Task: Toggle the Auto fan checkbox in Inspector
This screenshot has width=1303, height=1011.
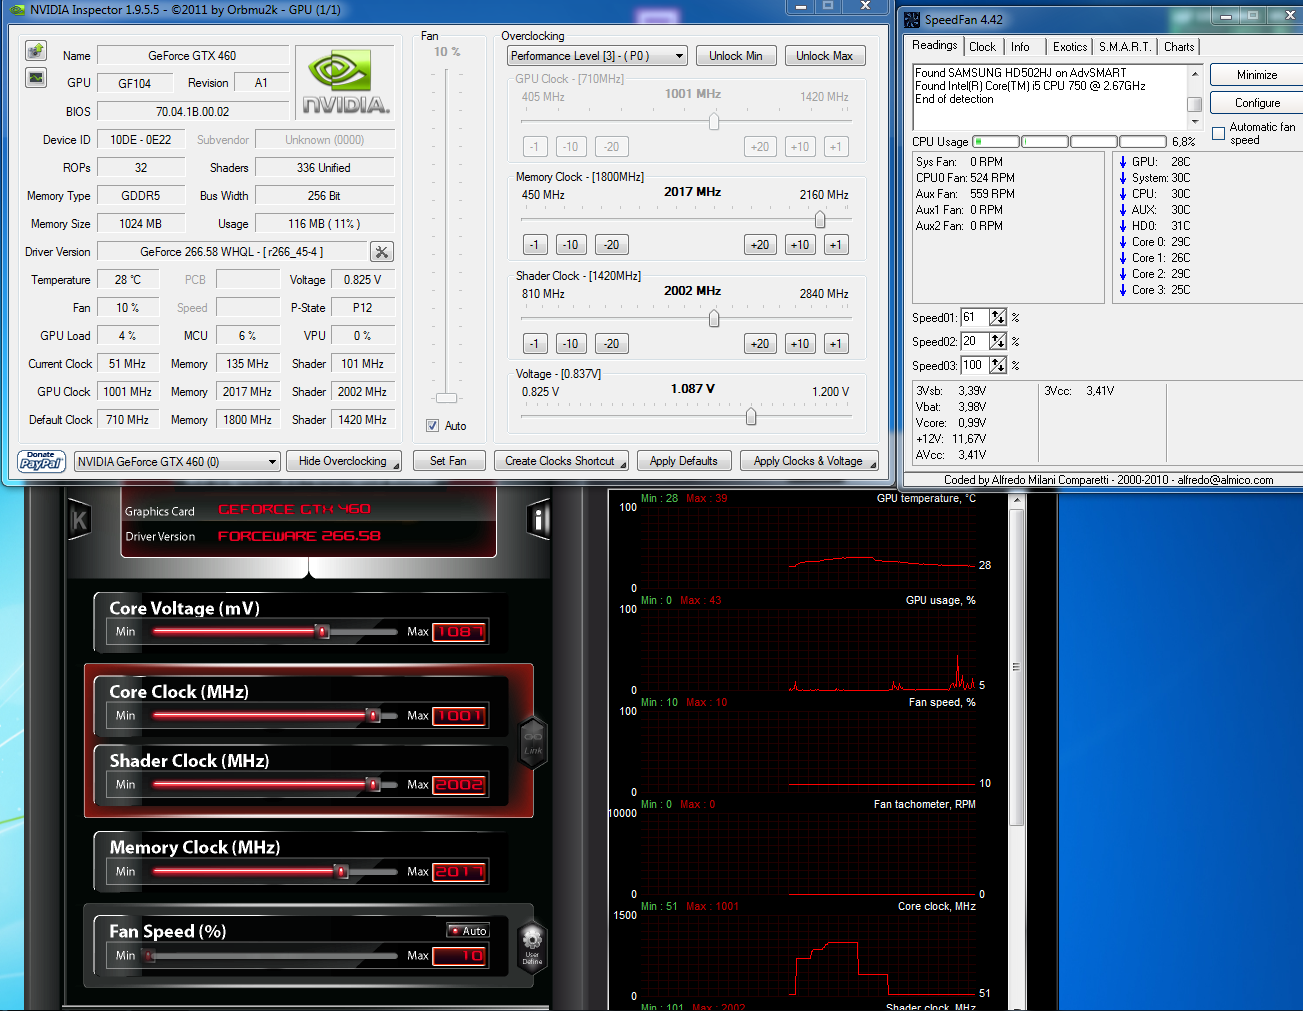Action: pos(433,426)
